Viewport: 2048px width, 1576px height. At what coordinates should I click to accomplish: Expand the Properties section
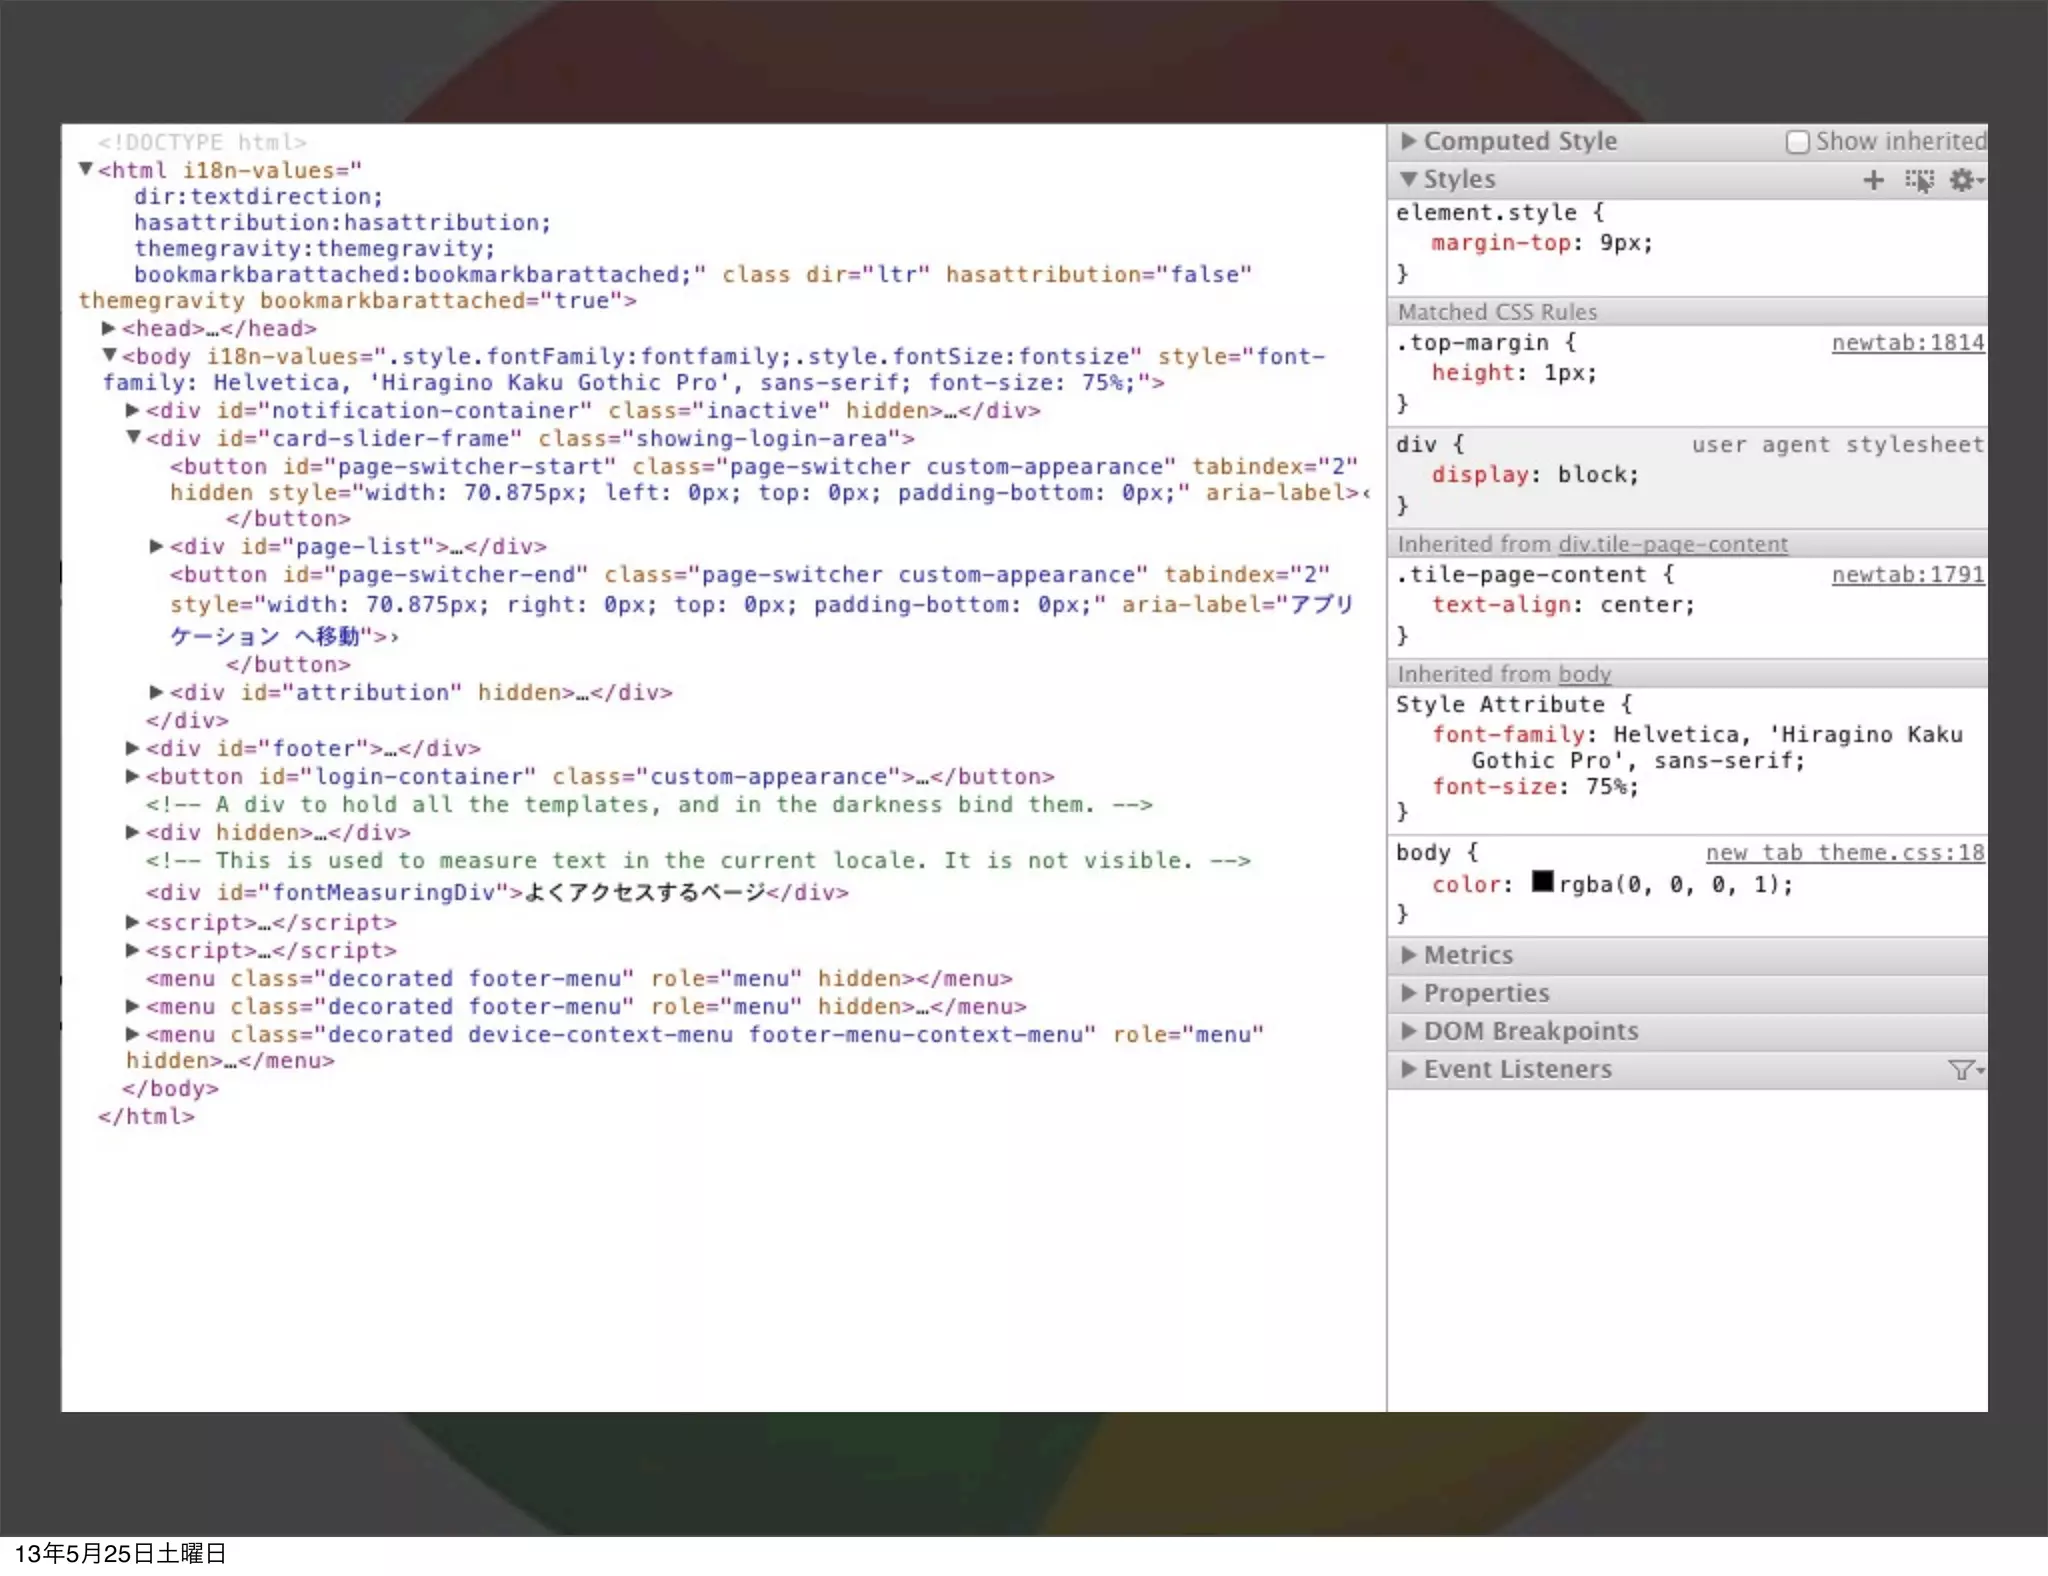tap(1409, 993)
